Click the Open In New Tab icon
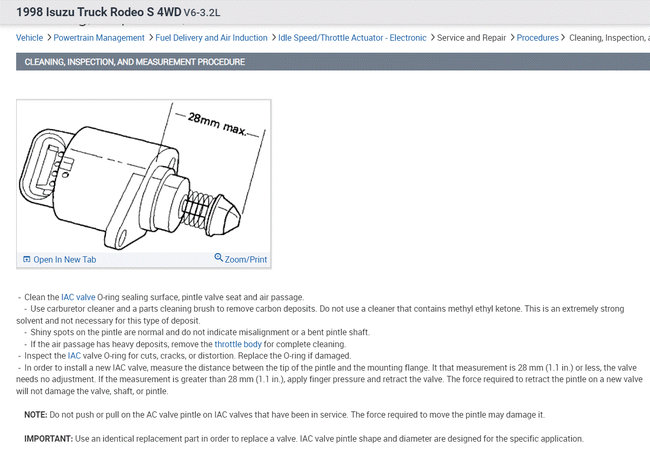 point(27,259)
